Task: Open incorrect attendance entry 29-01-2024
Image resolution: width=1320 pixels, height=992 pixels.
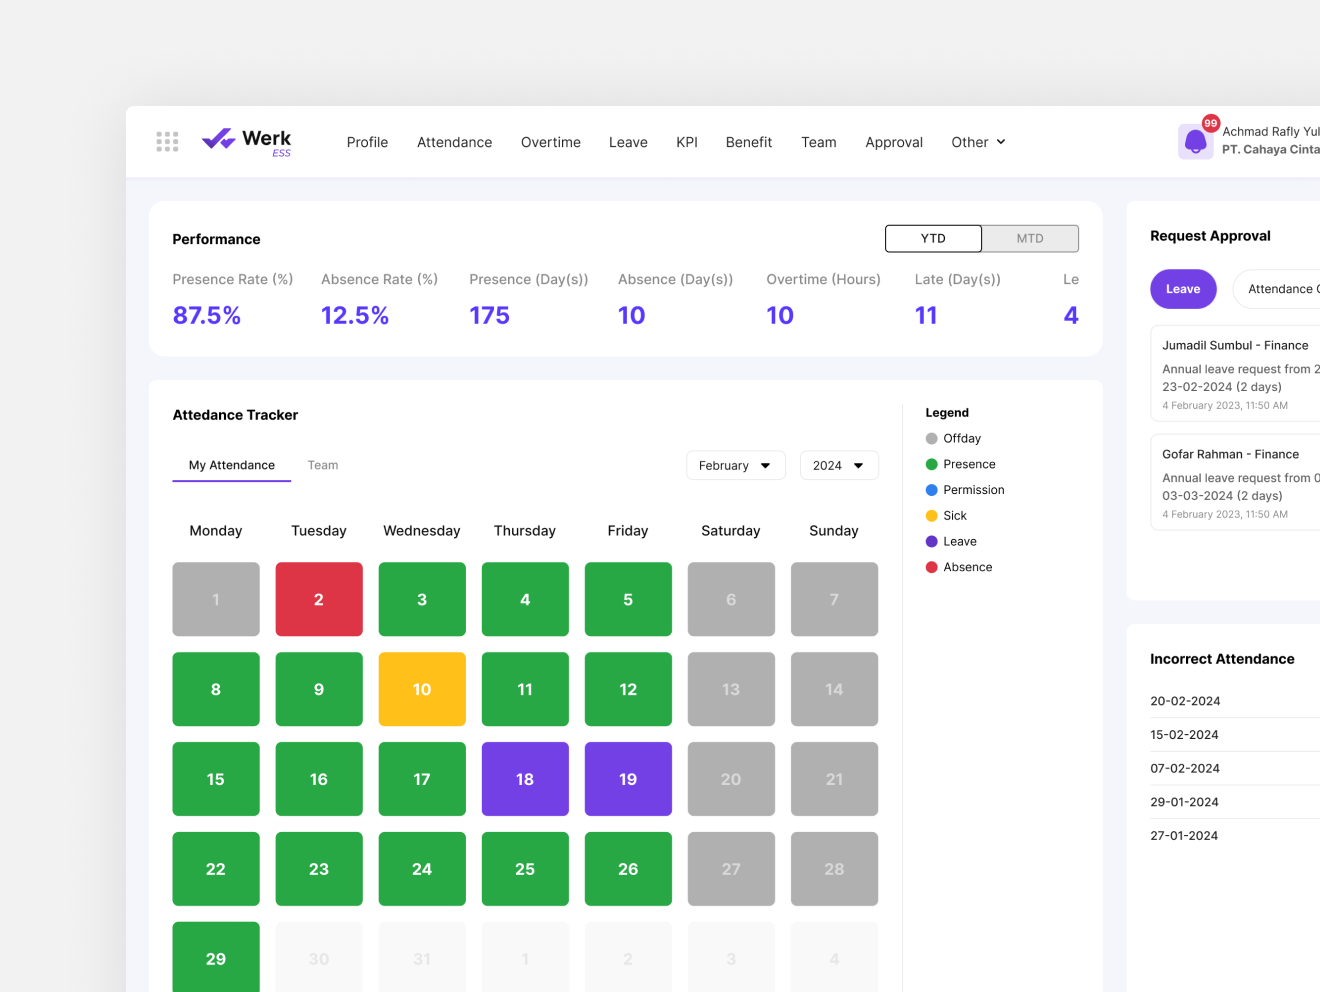Action: click(1235, 802)
